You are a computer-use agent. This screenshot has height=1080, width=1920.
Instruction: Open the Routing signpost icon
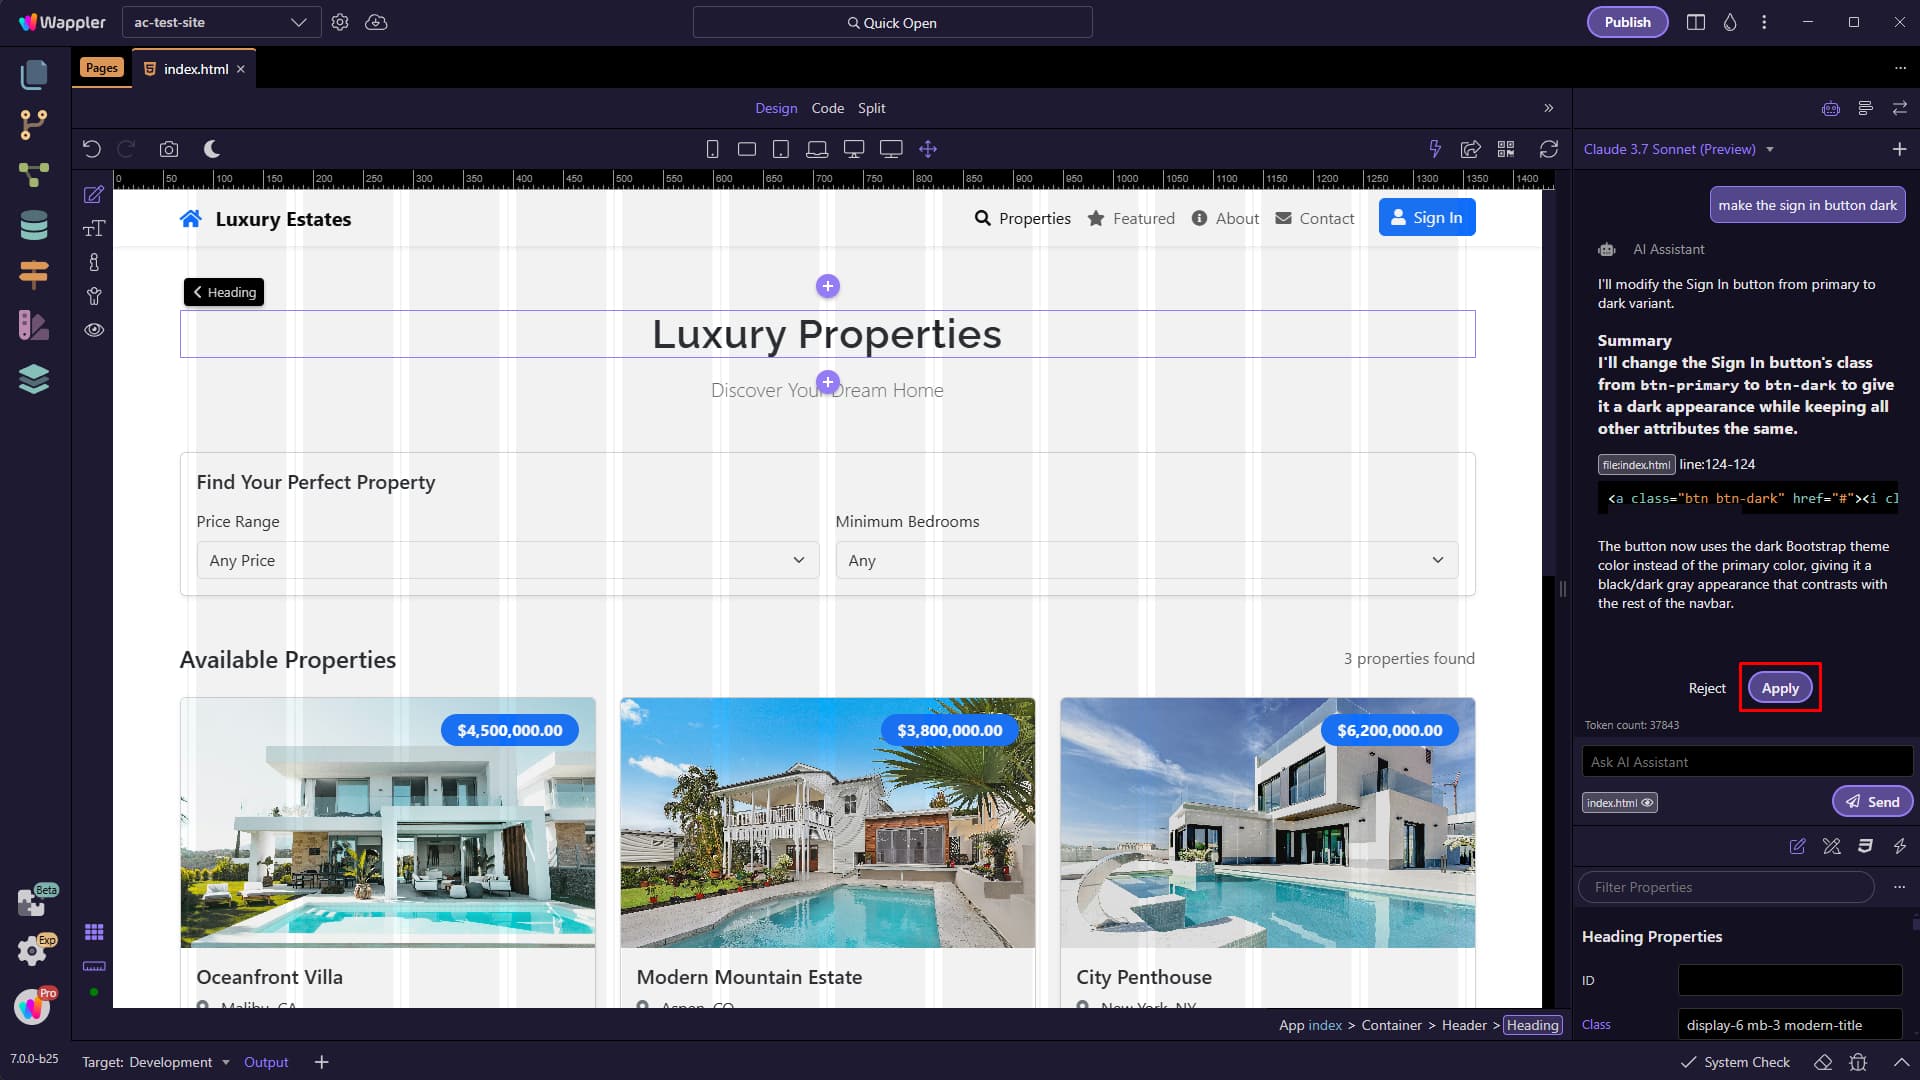click(34, 274)
